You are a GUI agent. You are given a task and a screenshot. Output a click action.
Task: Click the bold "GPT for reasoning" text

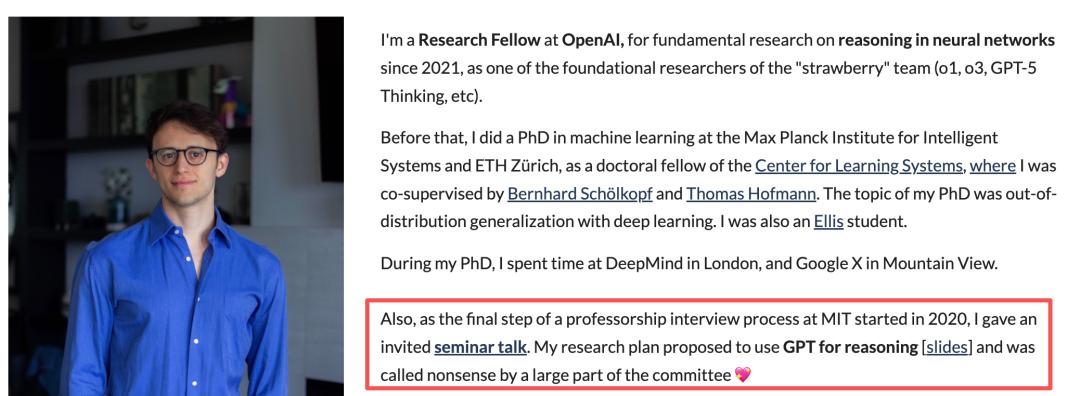pyautogui.click(x=851, y=348)
